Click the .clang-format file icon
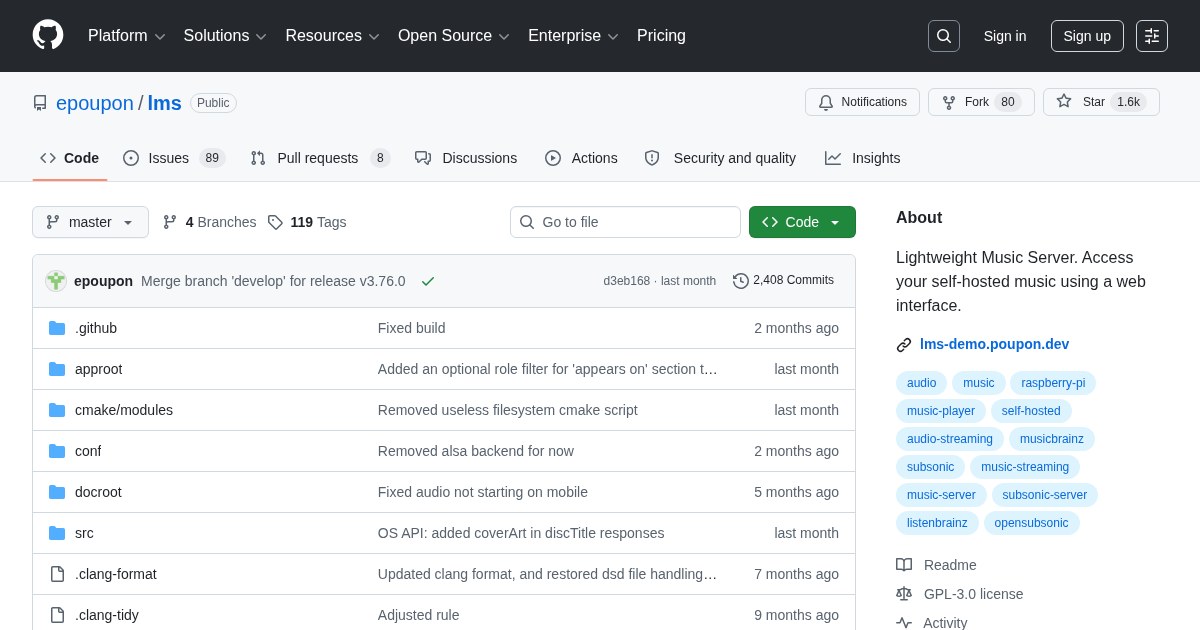This screenshot has height=630, width=1200. (57, 574)
